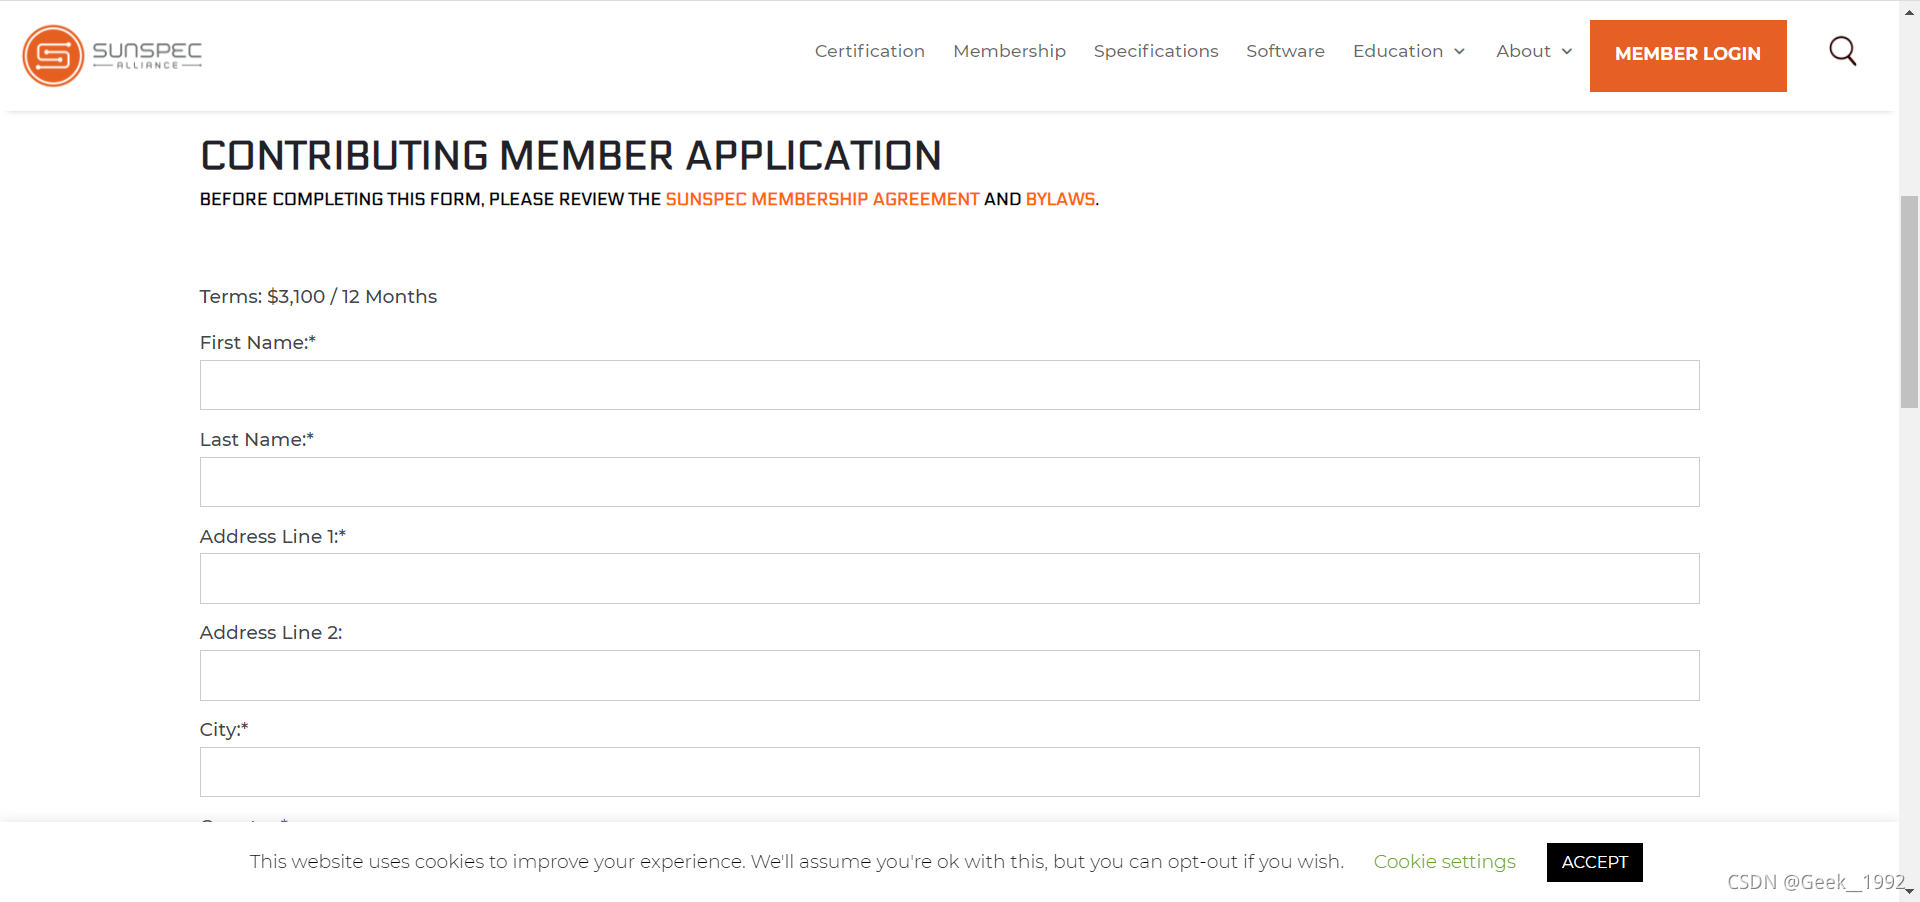
Task: Go to the Specifications page
Action: (1155, 51)
